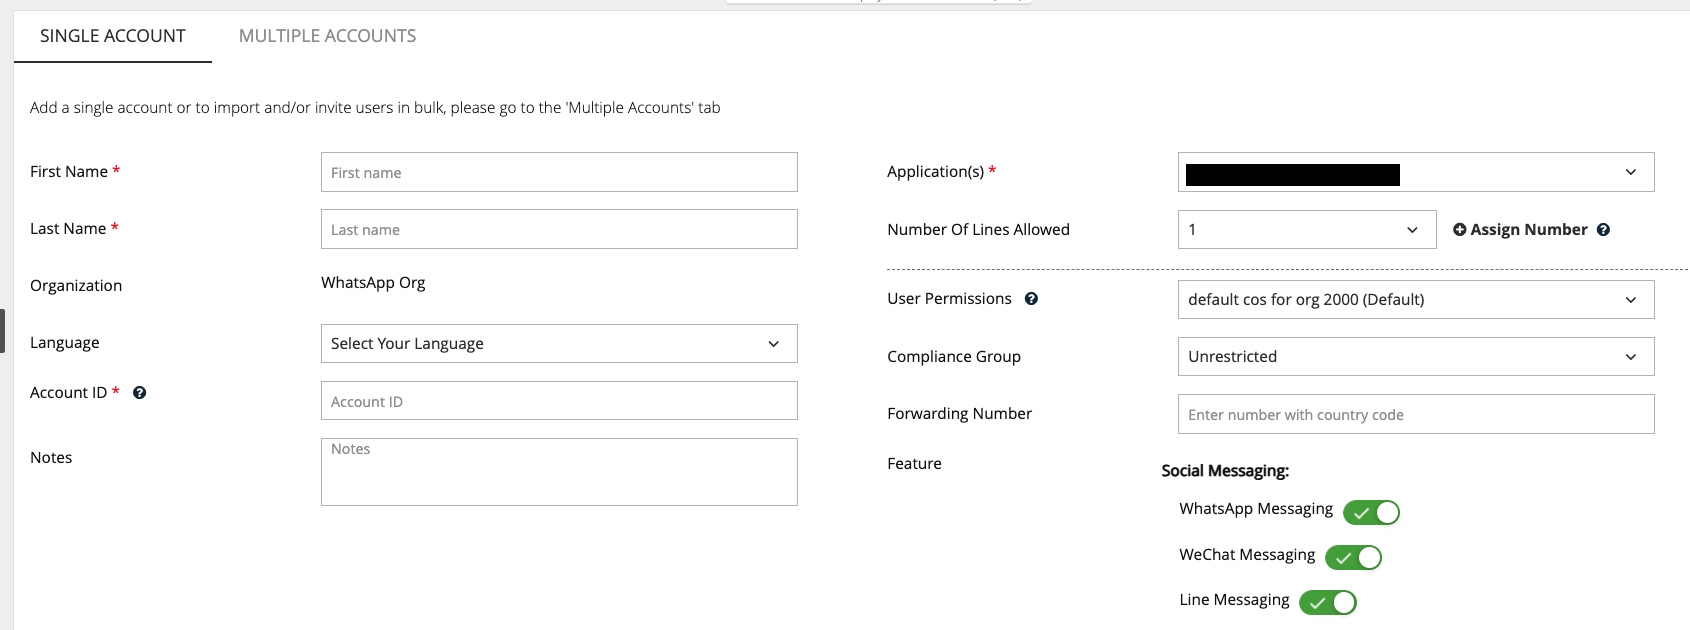Focus the Last name input field
Screen dimensions: 1690x630
pos(558,229)
